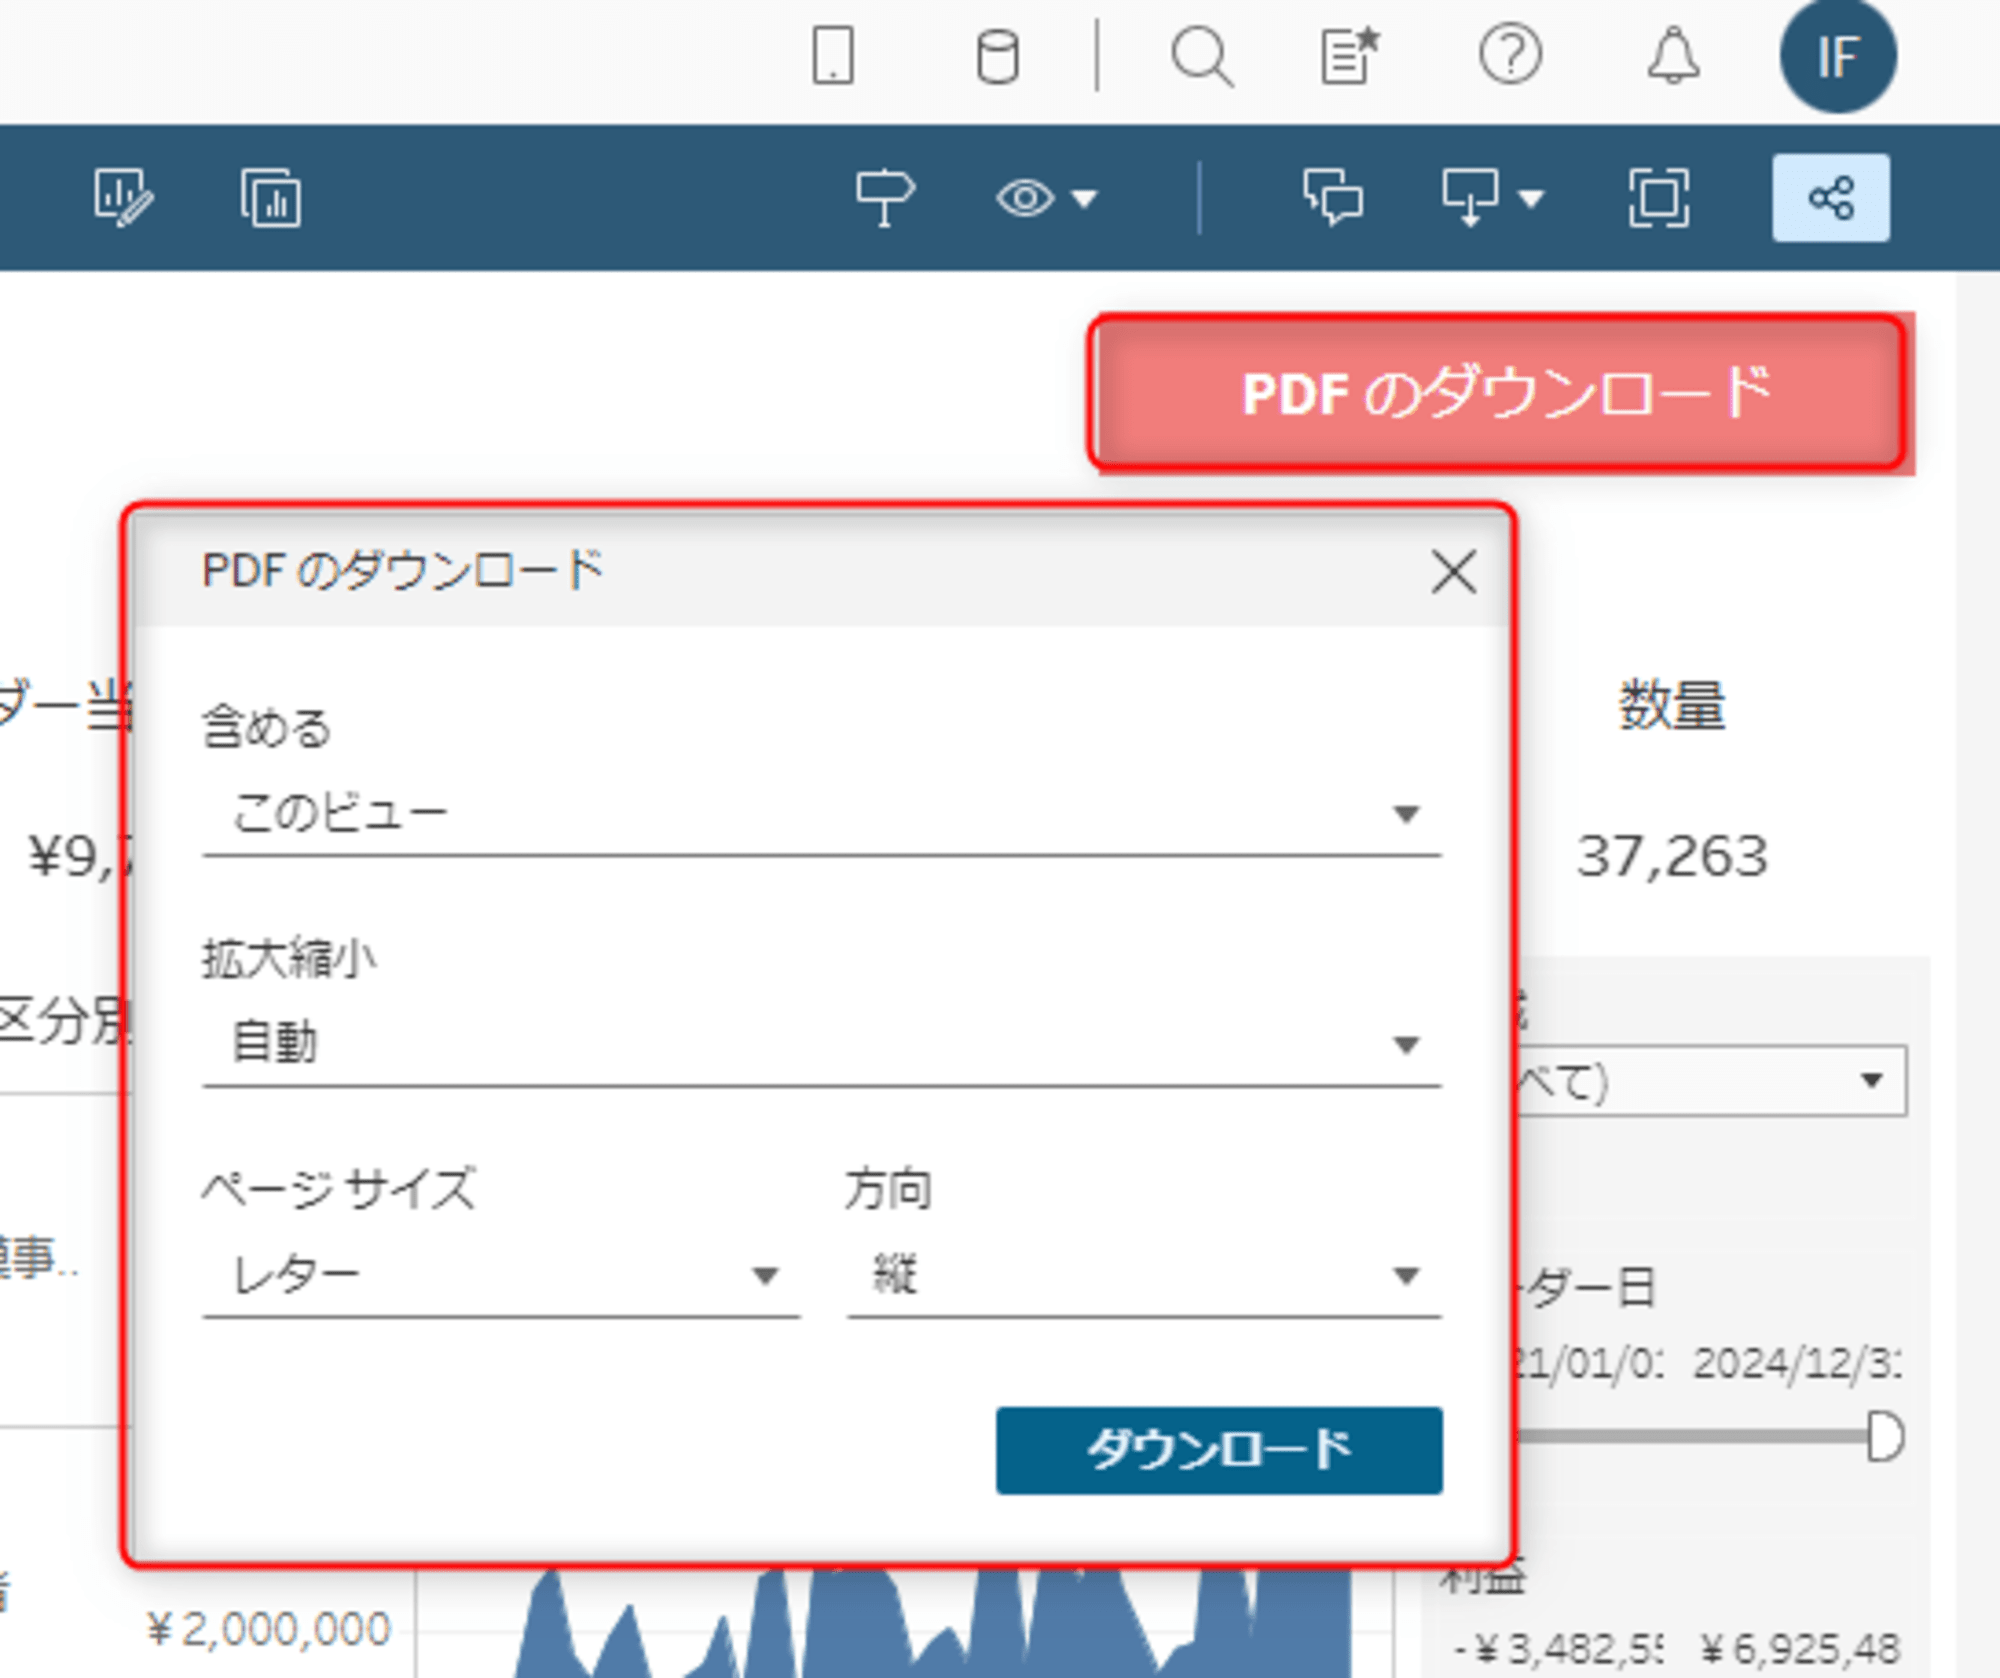Open the 拡大縮小 dropdown showing 自動
Screen dimensions: 2000x1678
tap(821, 1045)
